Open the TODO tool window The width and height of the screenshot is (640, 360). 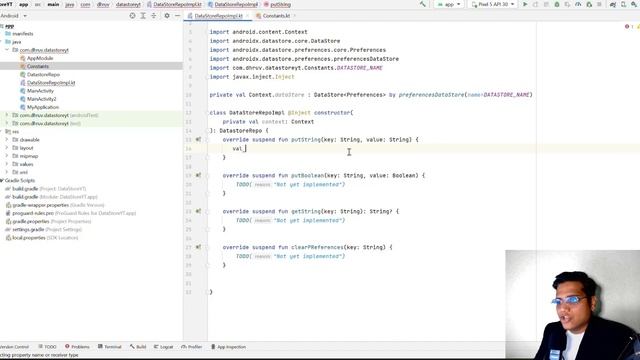tap(47, 347)
